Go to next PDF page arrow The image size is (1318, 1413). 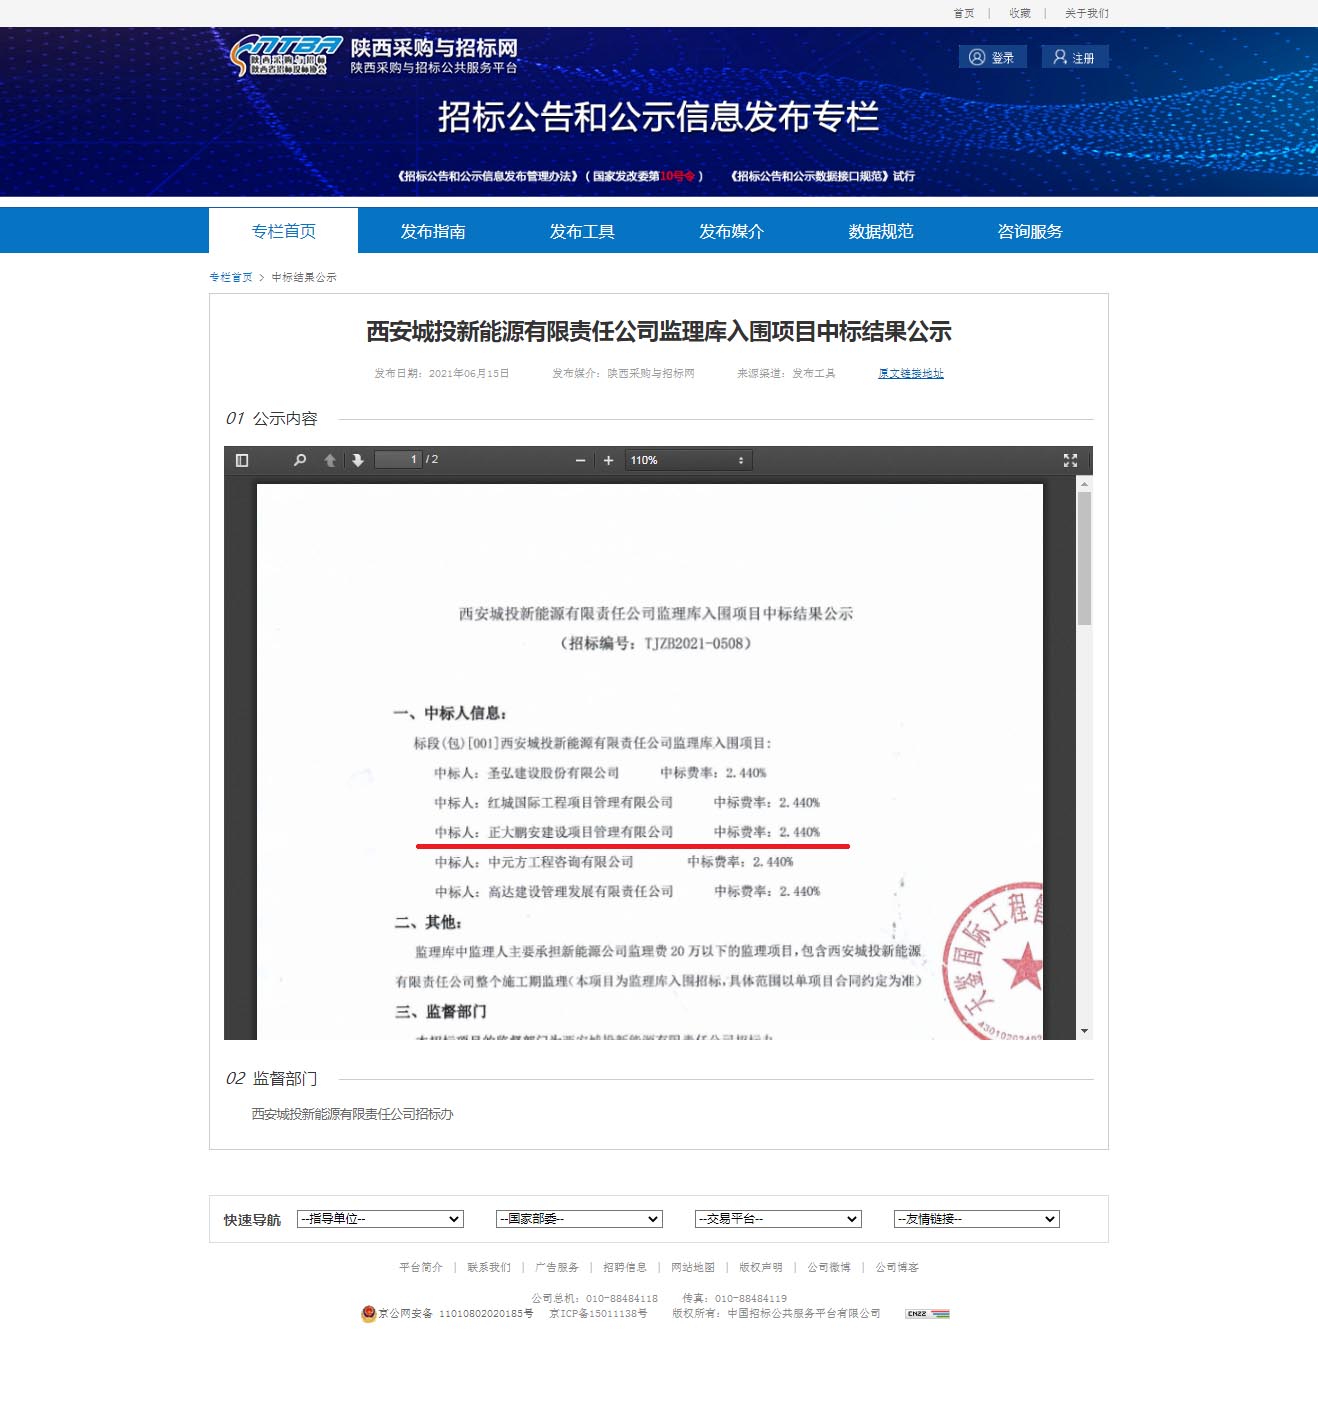point(357,460)
